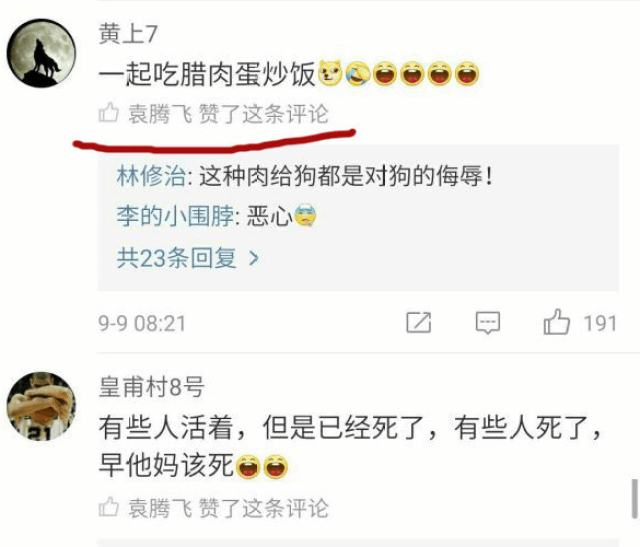Tap thumbs-up icon beside second 袁腾飞 赞了这条评论
Image resolution: width=640 pixels, height=547 pixels.
pyautogui.click(x=109, y=507)
